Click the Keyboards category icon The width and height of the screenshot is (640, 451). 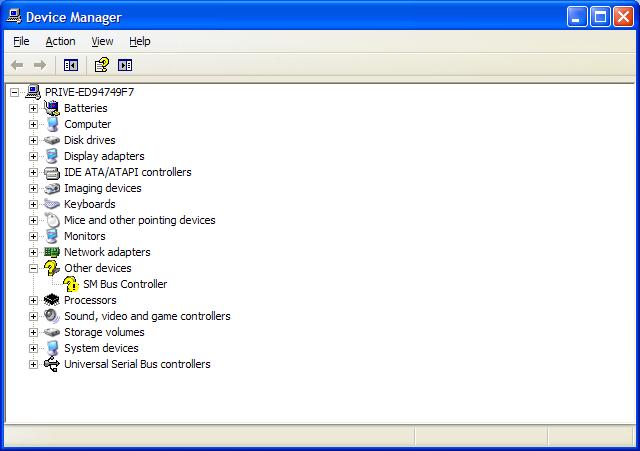52,204
